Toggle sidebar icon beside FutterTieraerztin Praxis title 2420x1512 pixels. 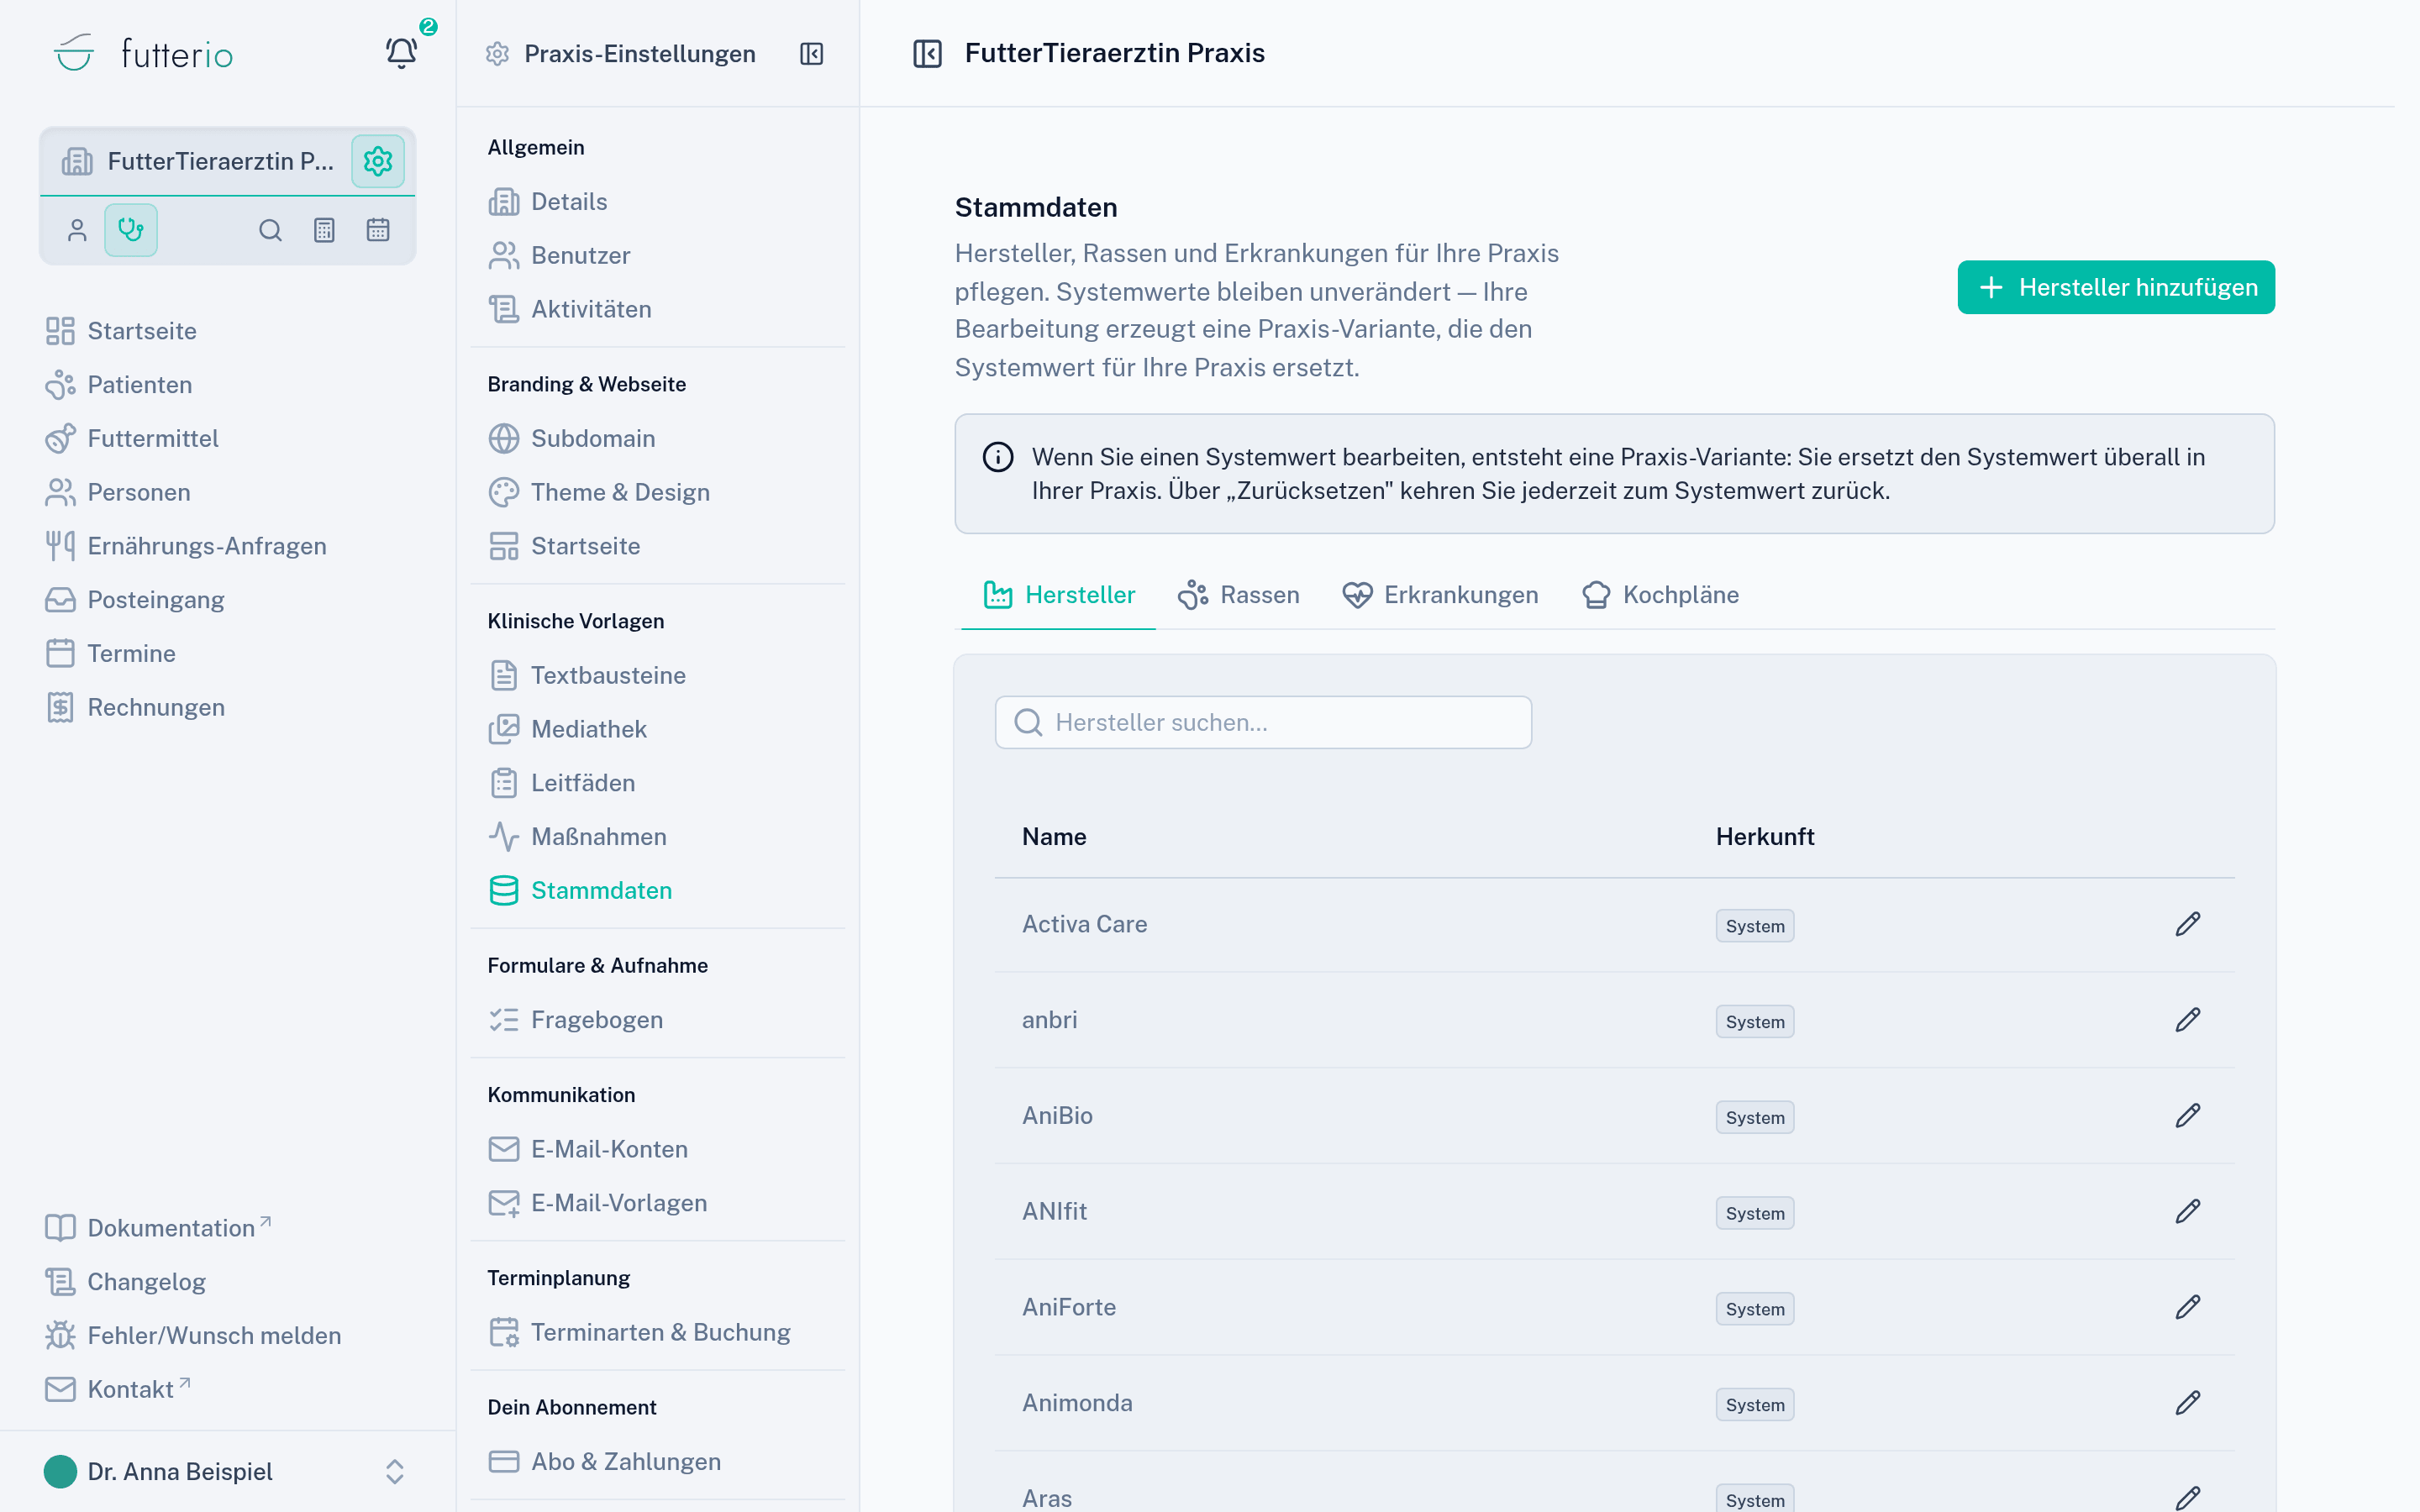(x=927, y=53)
